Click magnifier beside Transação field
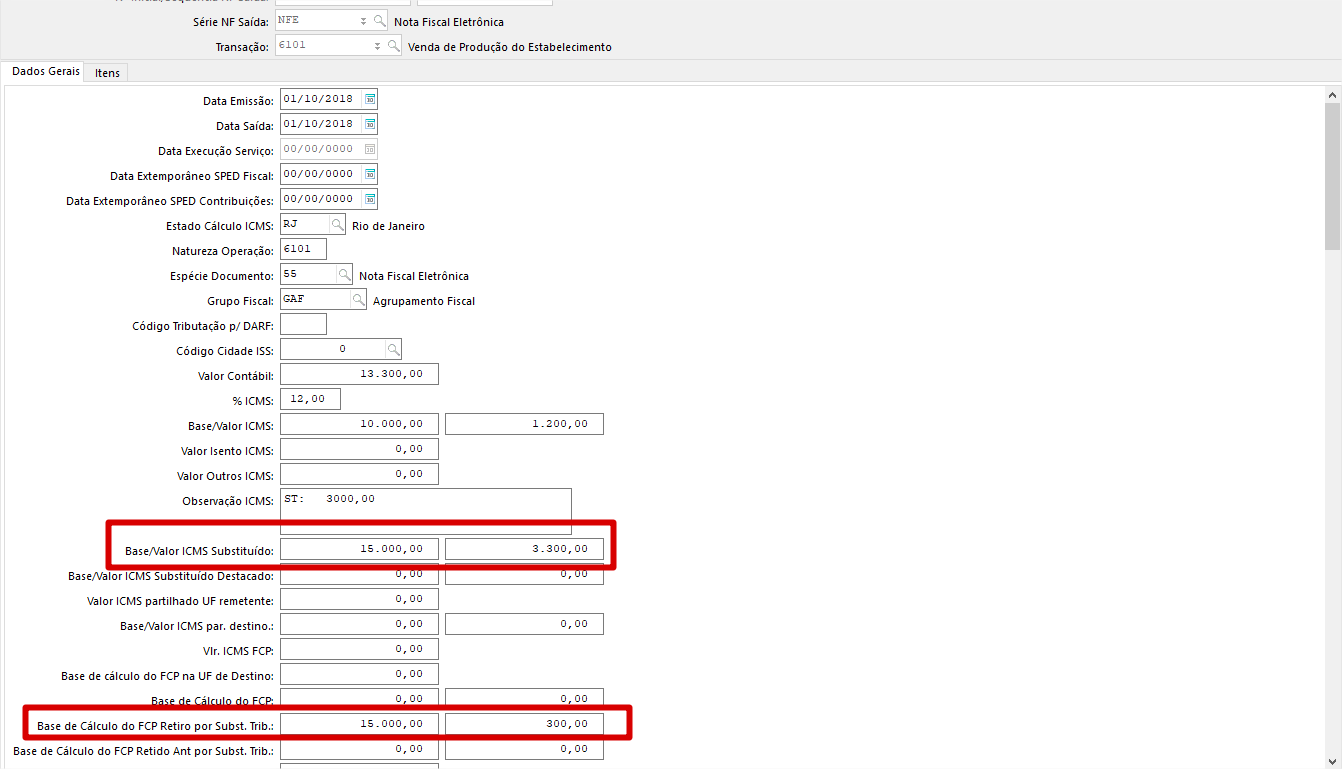Viewport: 1342px width, 769px height. pyautogui.click(x=393, y=46)
